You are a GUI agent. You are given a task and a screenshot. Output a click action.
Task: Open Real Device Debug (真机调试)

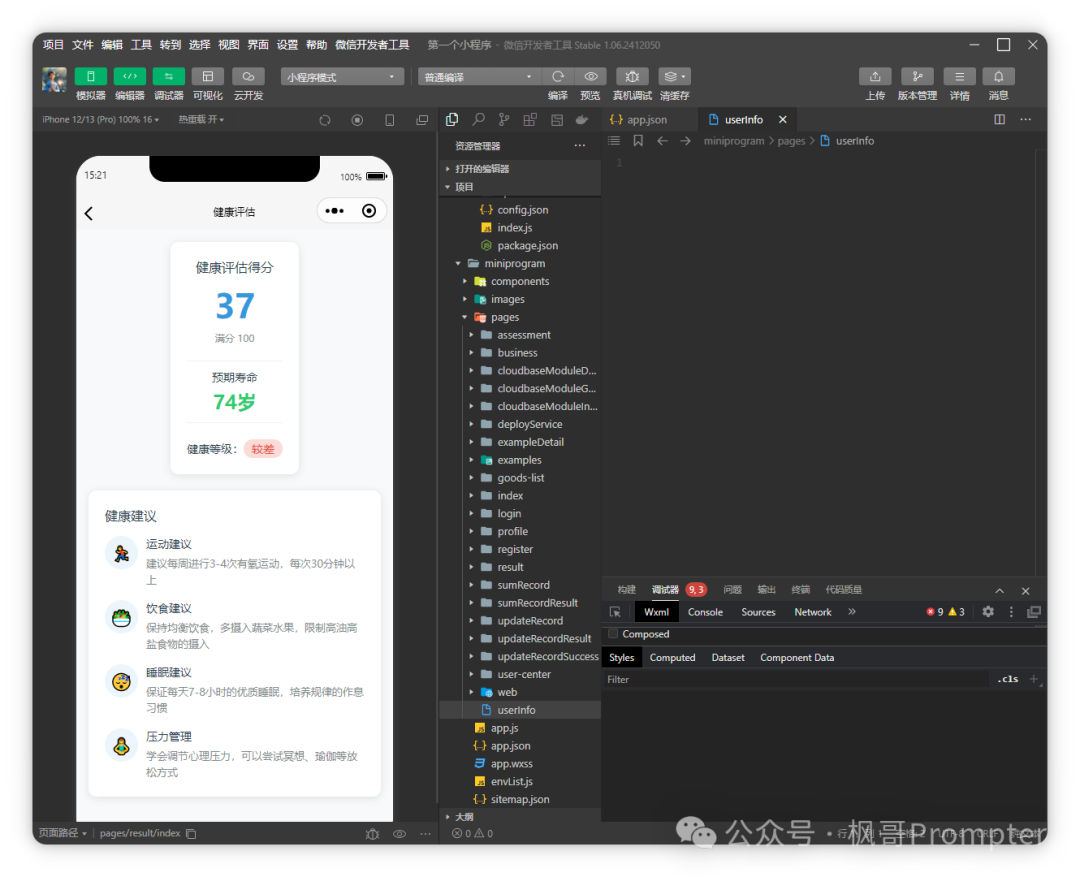click(x=632, y=77)
